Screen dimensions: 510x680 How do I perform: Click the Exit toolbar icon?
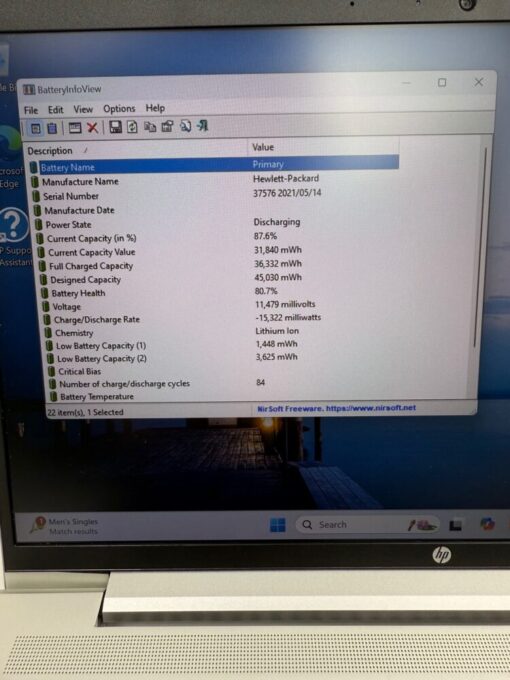(x=203, y=126)
